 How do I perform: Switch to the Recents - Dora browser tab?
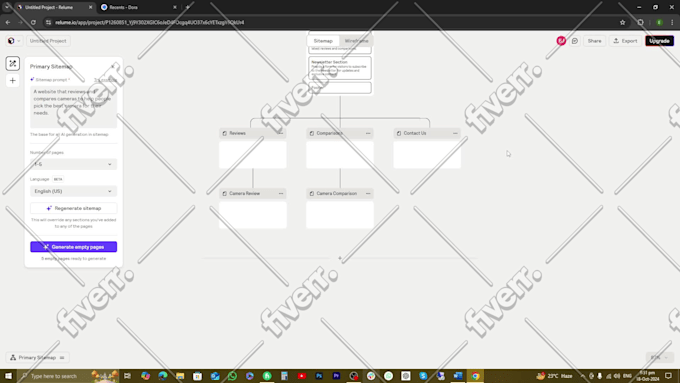pyautogui.click(x=138, y=7)
